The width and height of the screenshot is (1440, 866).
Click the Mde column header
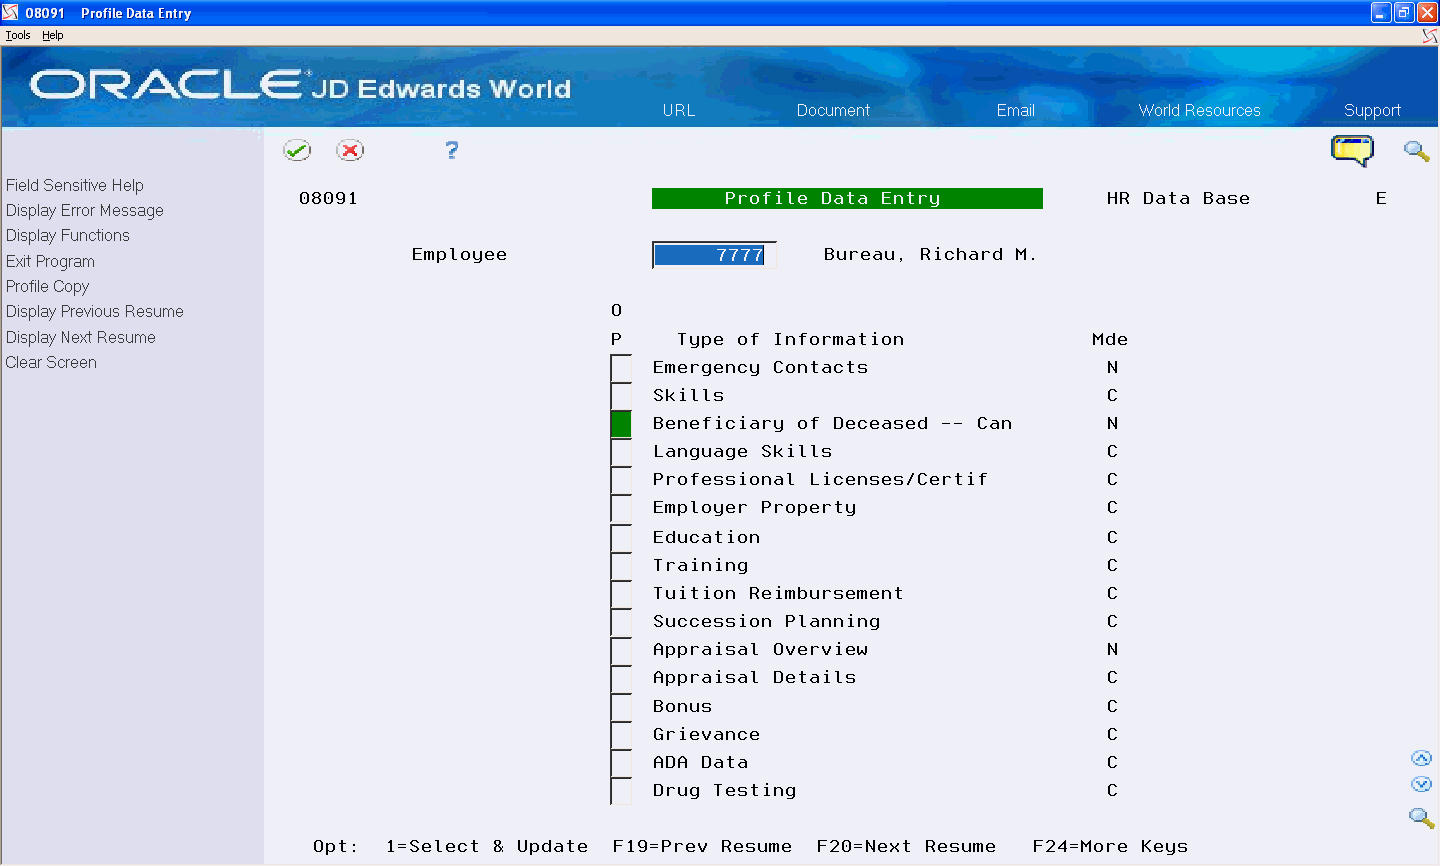(x=1110, y=340)
